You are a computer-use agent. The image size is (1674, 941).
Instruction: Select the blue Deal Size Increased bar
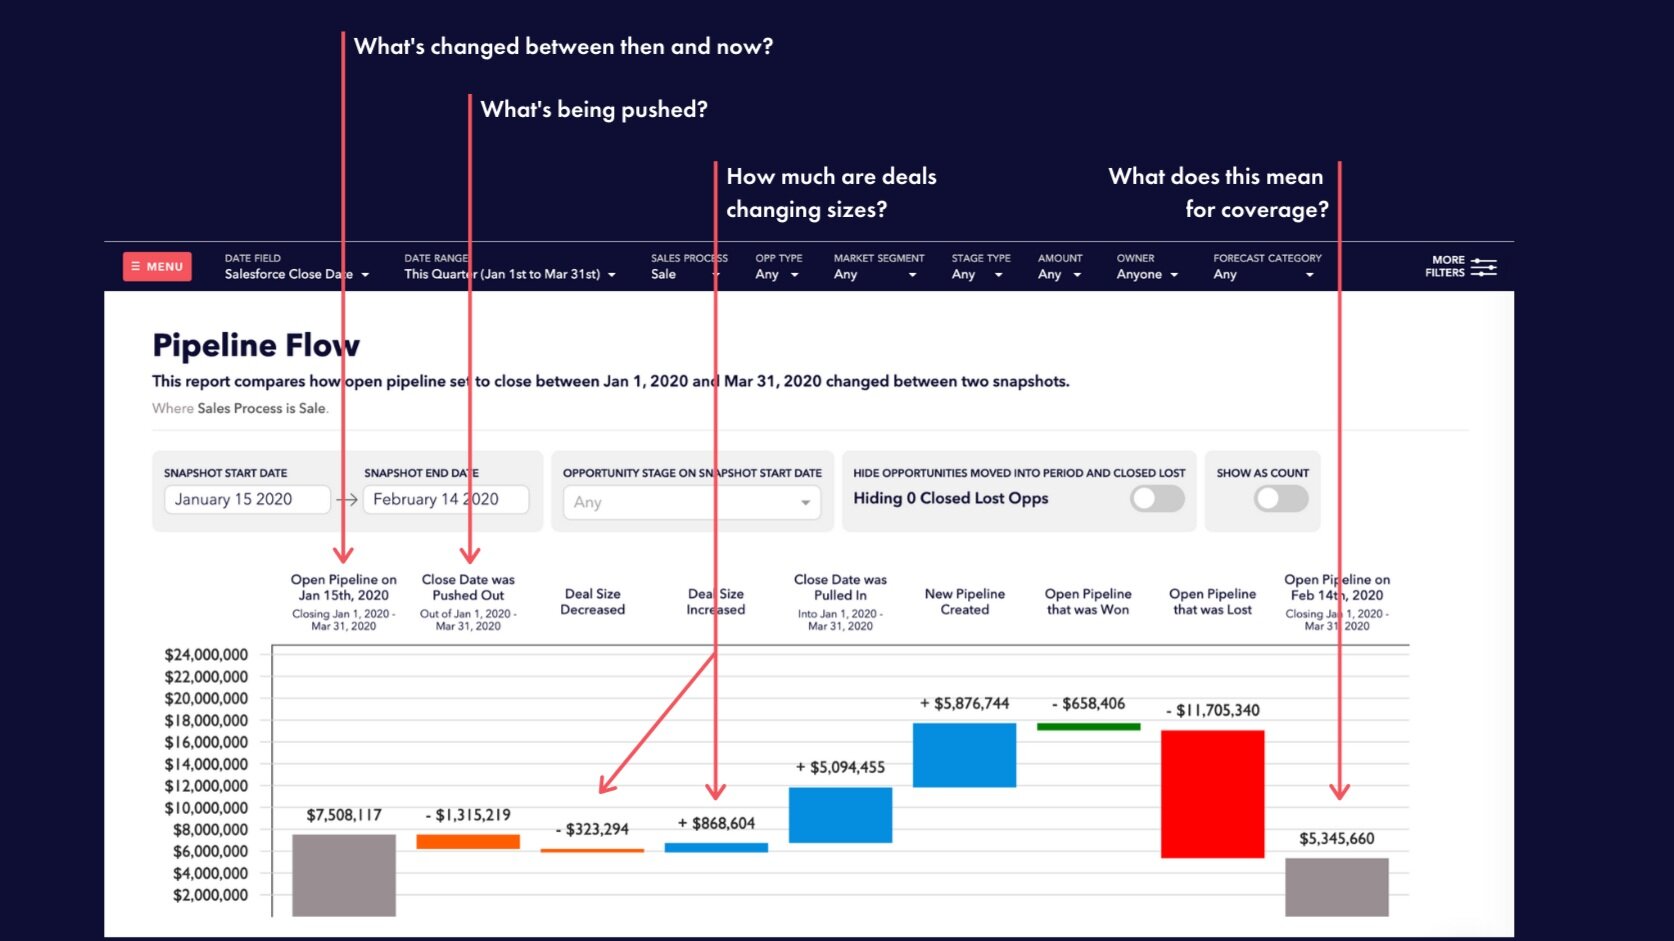(716, 848)
